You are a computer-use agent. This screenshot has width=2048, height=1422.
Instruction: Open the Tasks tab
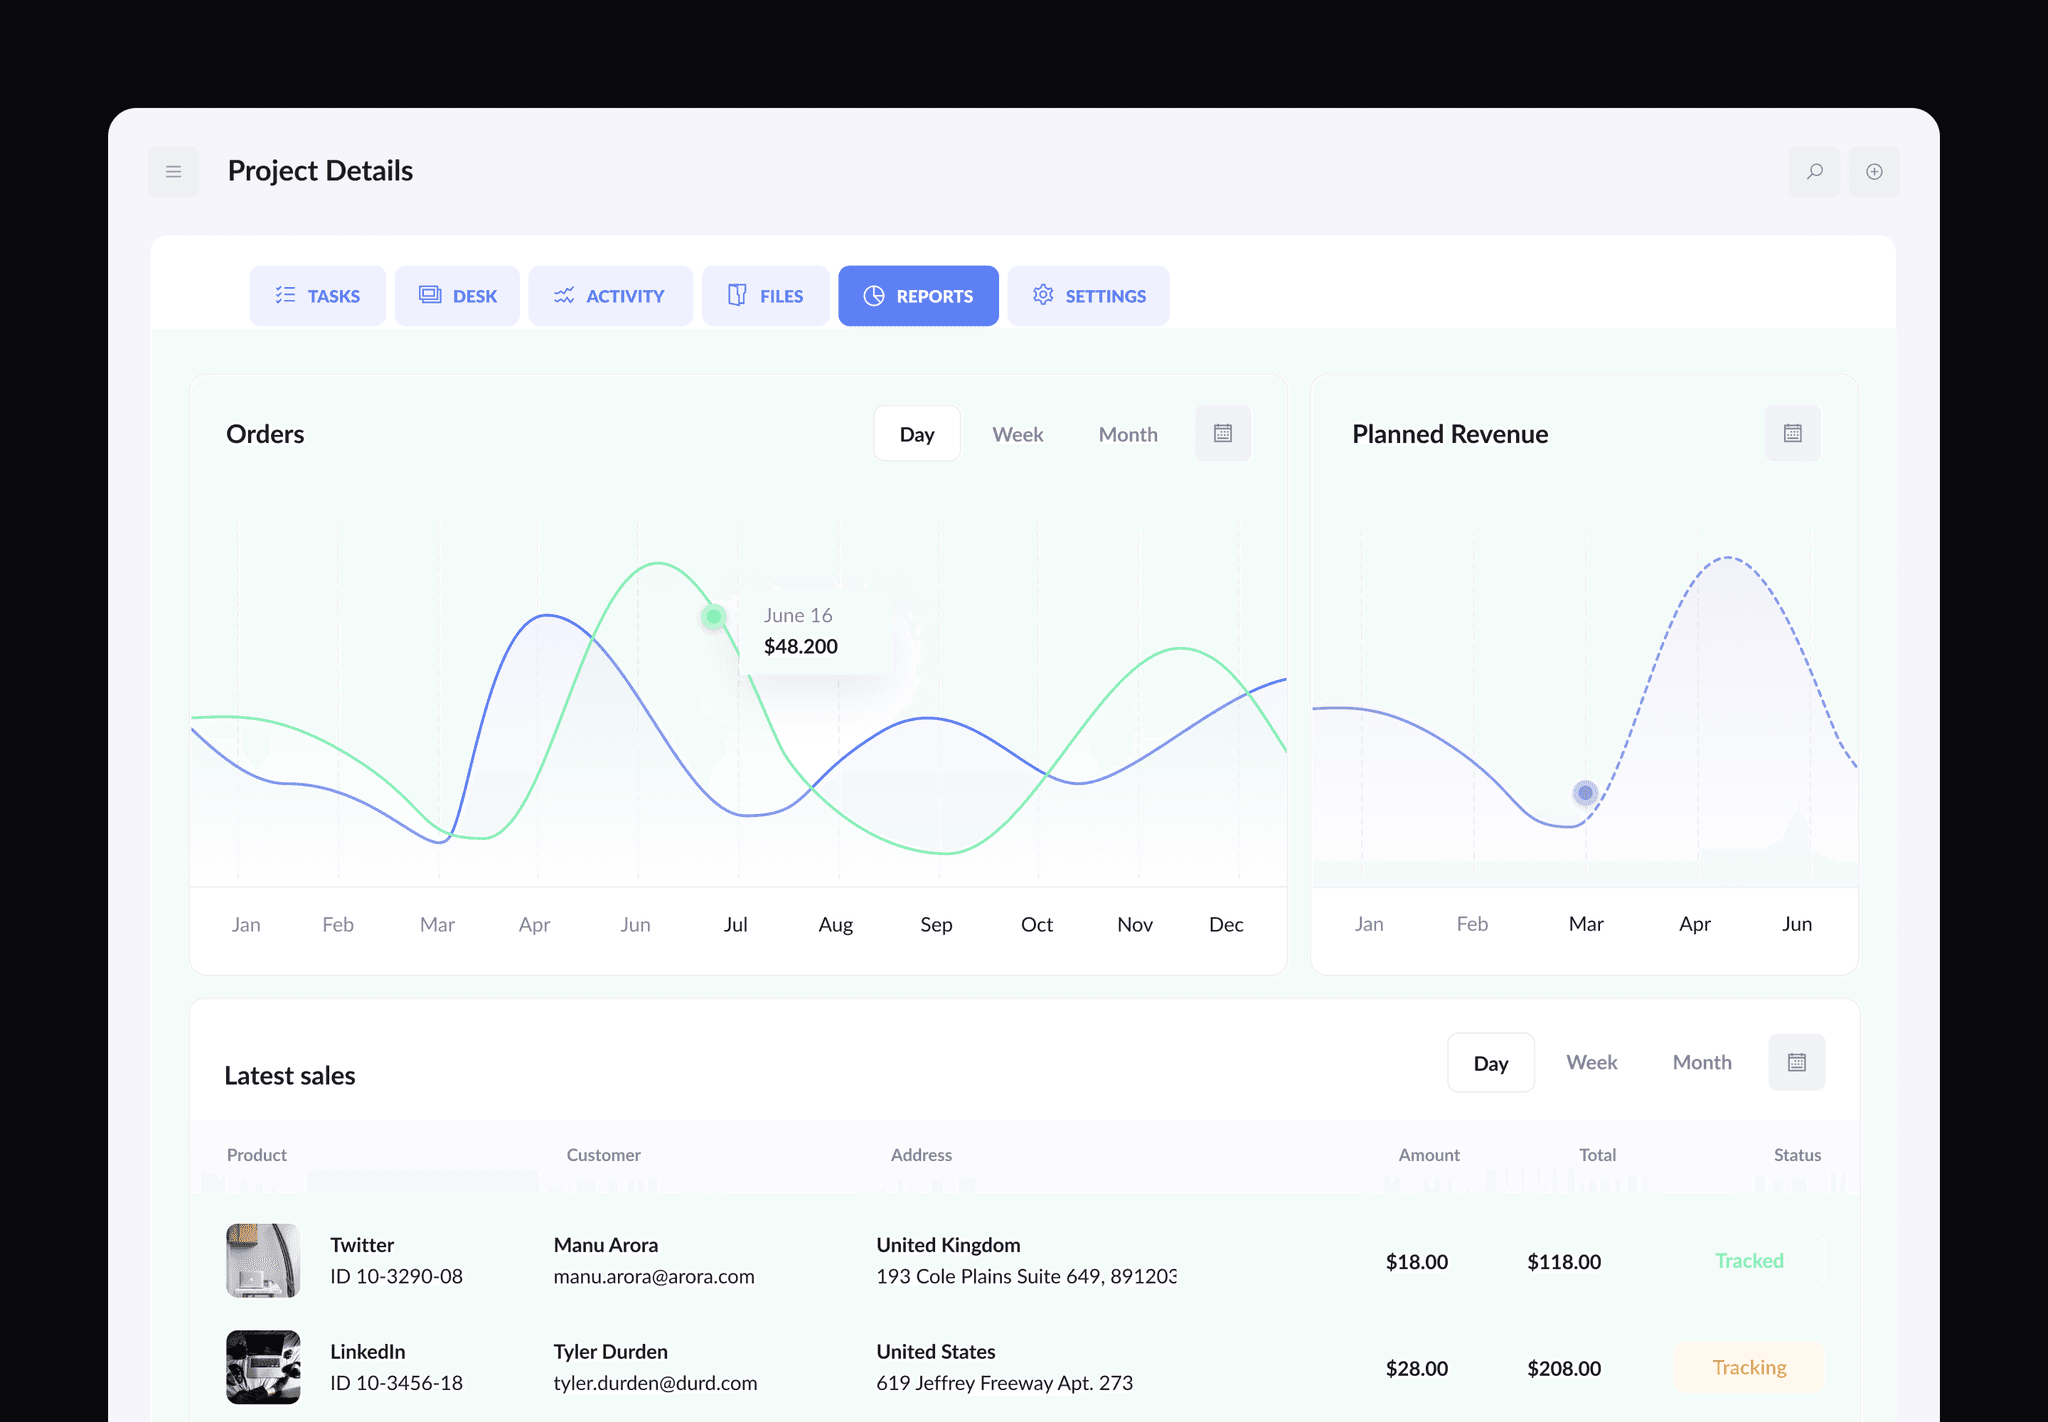(x=317, y=295)
